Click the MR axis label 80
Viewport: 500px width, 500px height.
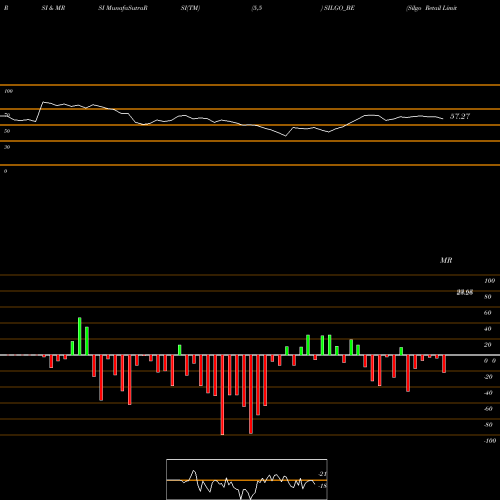(487, 297)
